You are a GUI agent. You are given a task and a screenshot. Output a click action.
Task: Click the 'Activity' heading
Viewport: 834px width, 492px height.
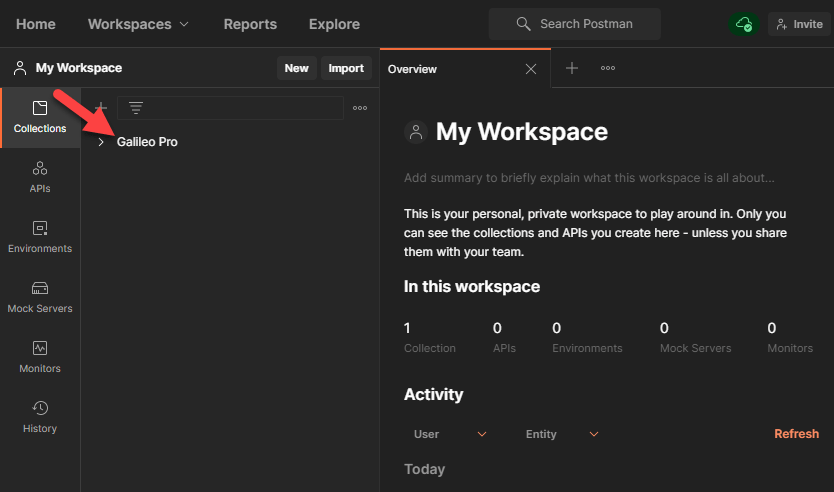(433, 394)
